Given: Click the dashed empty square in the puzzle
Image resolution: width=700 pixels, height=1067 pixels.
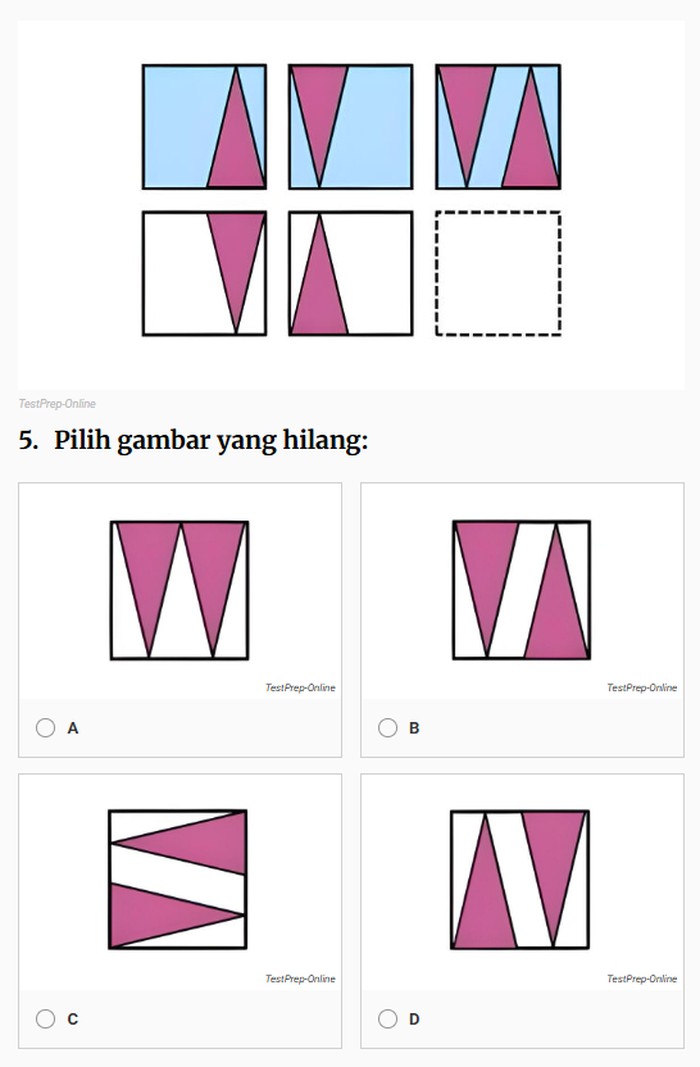Looking at the screenshot, I should tap(498, 273).
